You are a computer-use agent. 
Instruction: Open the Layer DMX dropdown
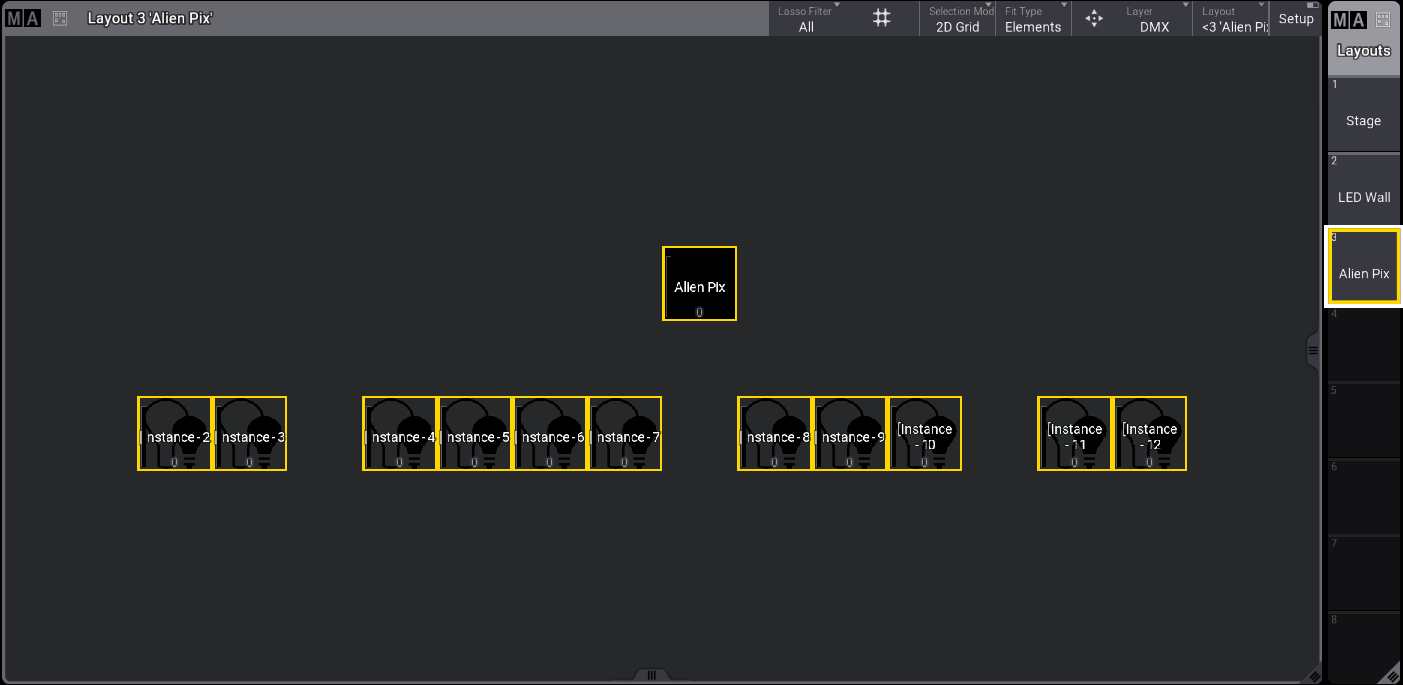coord(1154,19)
